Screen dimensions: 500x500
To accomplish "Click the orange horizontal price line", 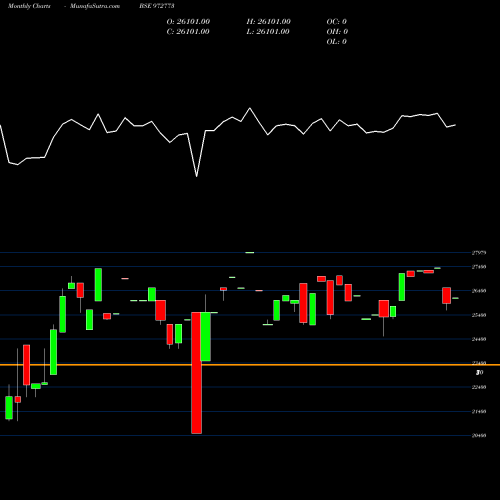I will 250,365.
